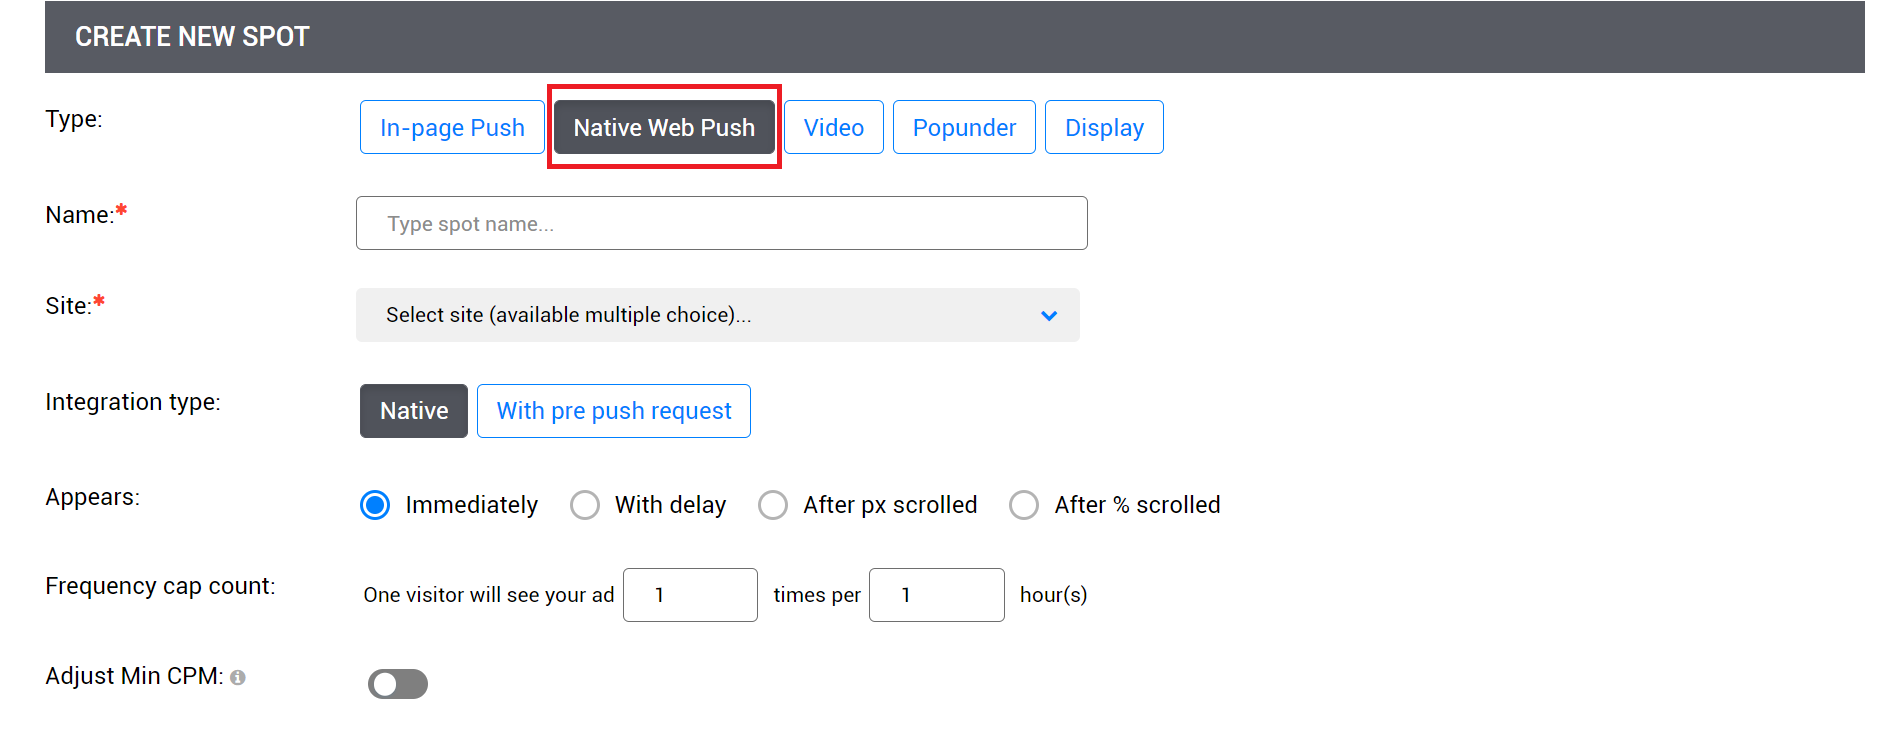Choose After px scrolled option
Image resolution: width=1896 pixels, height=749 pixels.
pyautogui.click(x=773, y=505)
